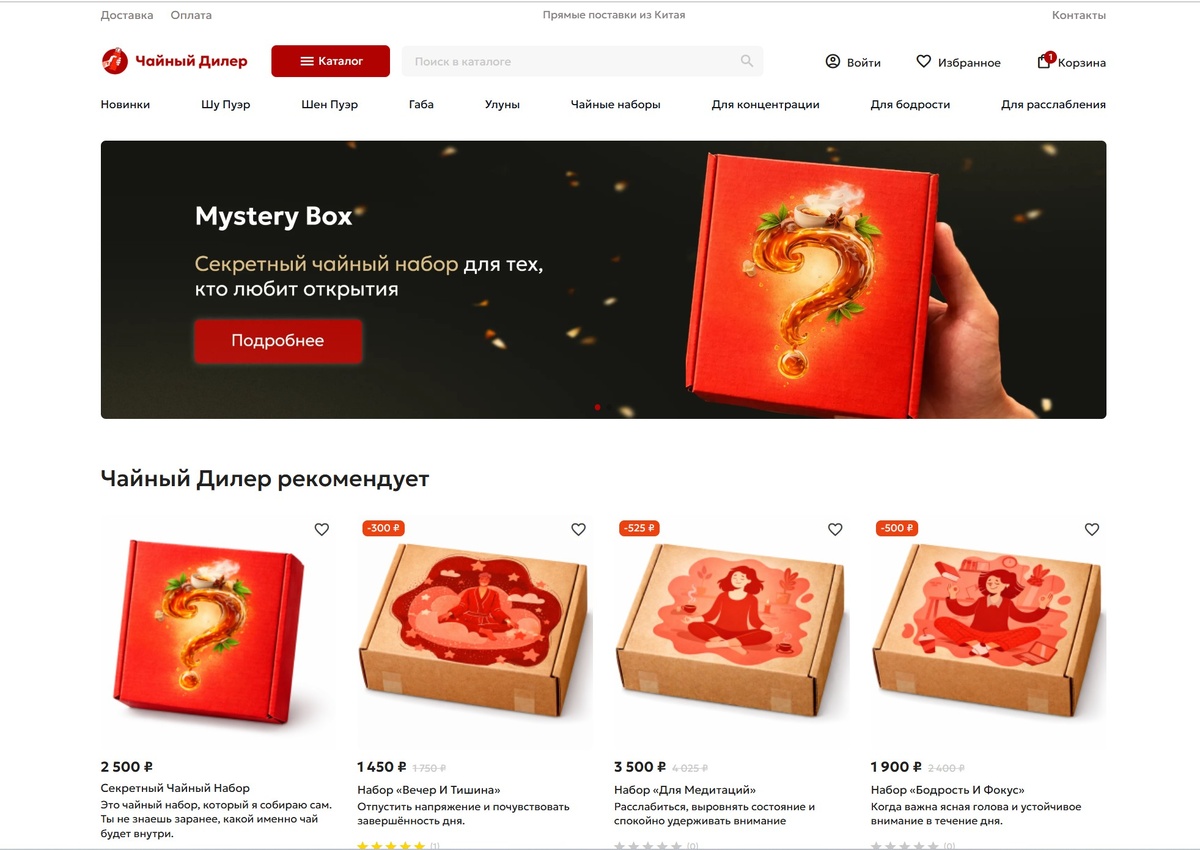This screenshot has height=850, width=1200.
Task: Open the Доставка link
Action: (127, 15)
